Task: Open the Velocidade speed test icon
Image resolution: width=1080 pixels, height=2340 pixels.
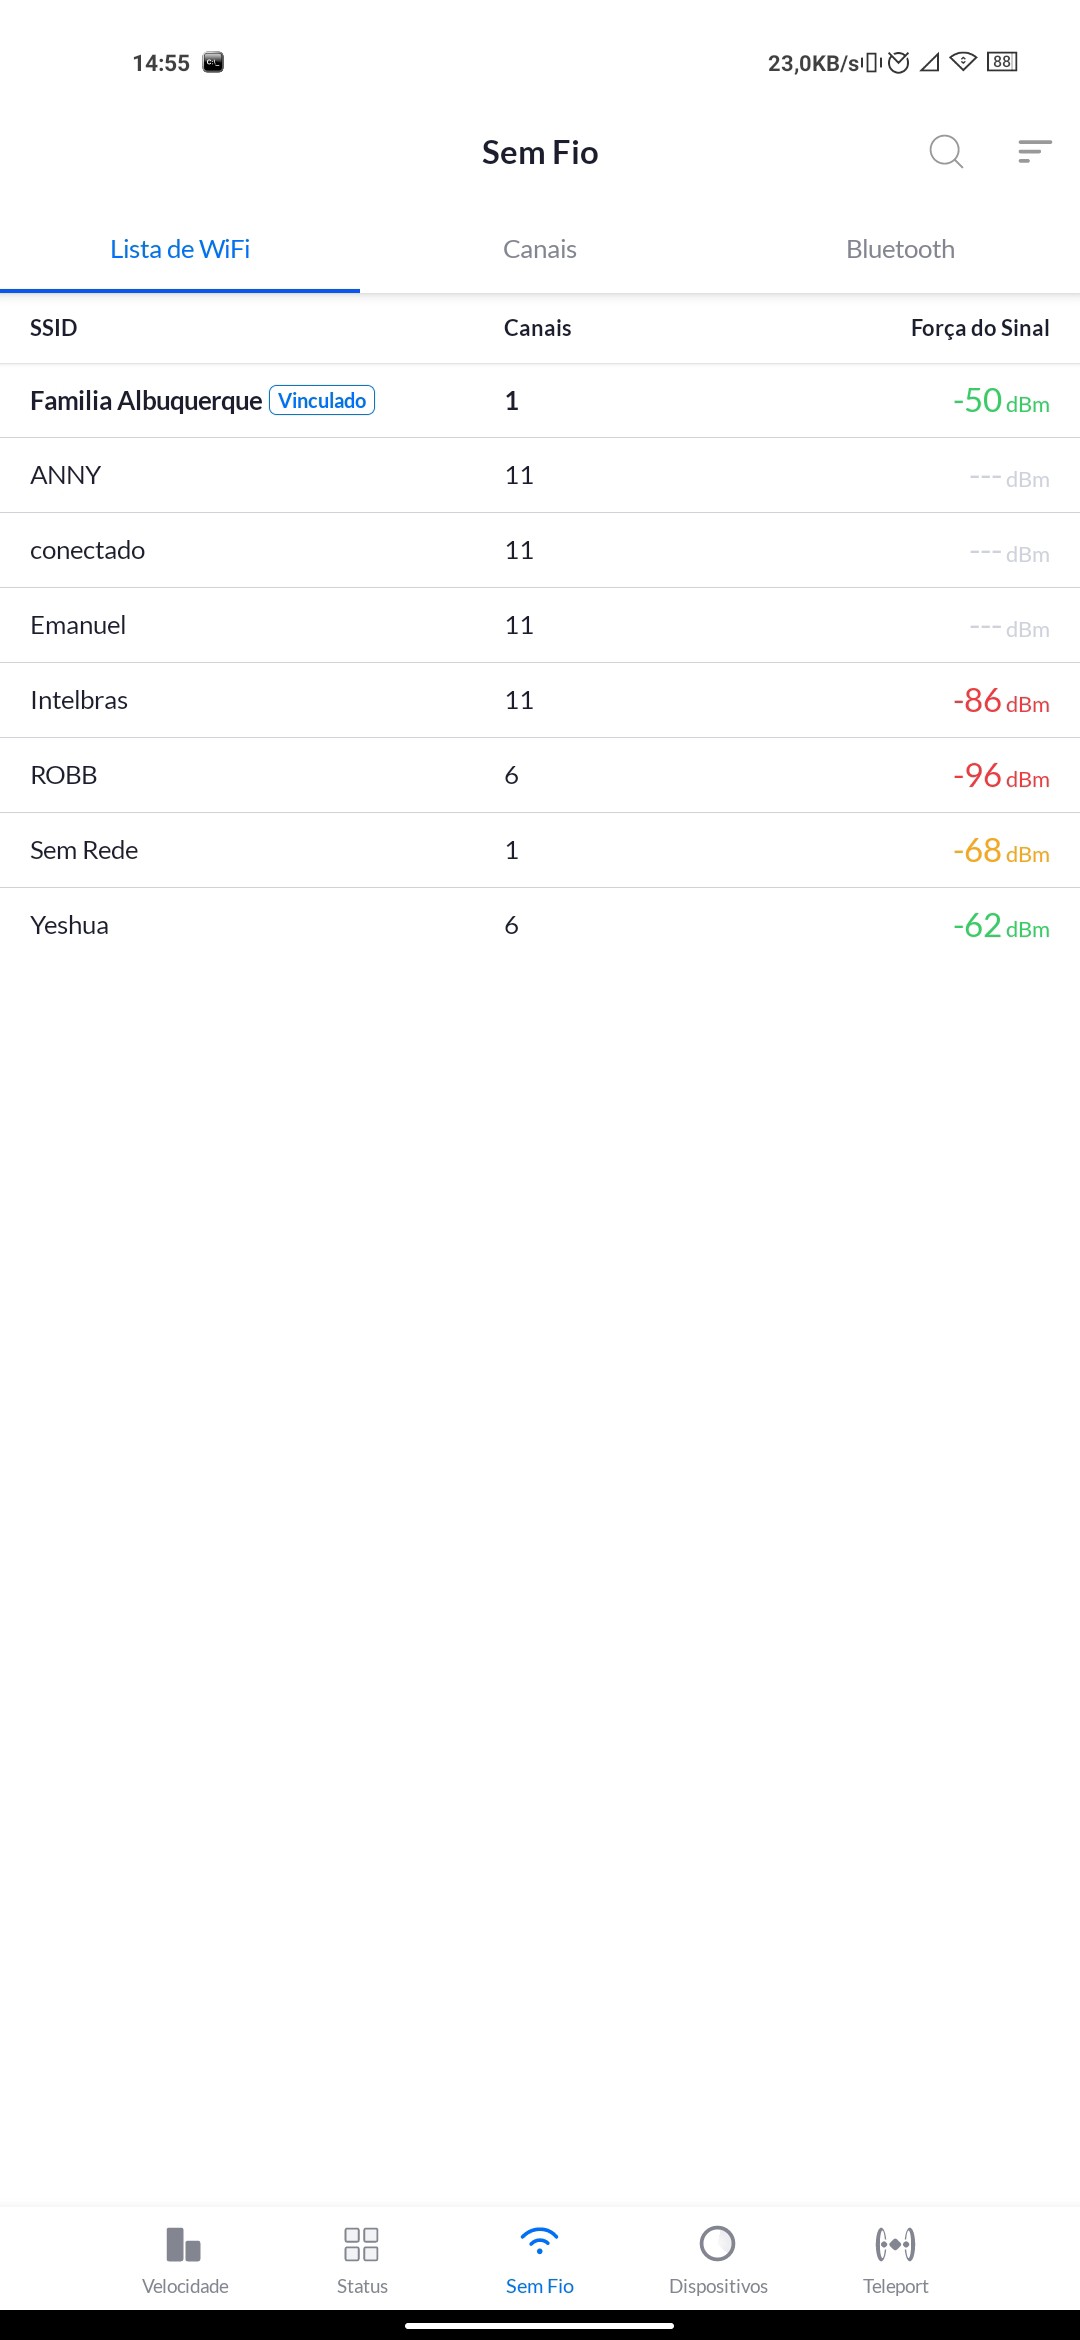Action: pos(185,2245)
